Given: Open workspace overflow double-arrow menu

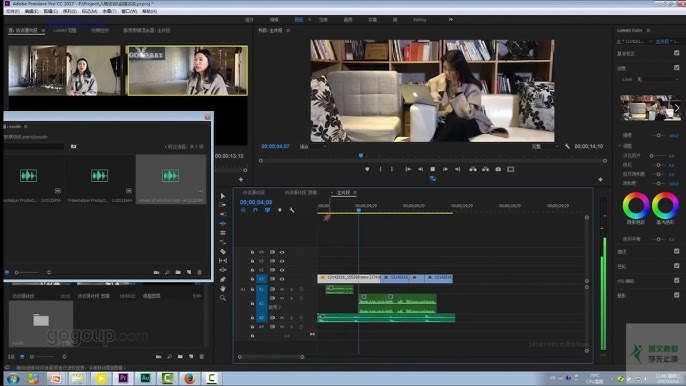Looking at the screenshot, I should (451, 19).
